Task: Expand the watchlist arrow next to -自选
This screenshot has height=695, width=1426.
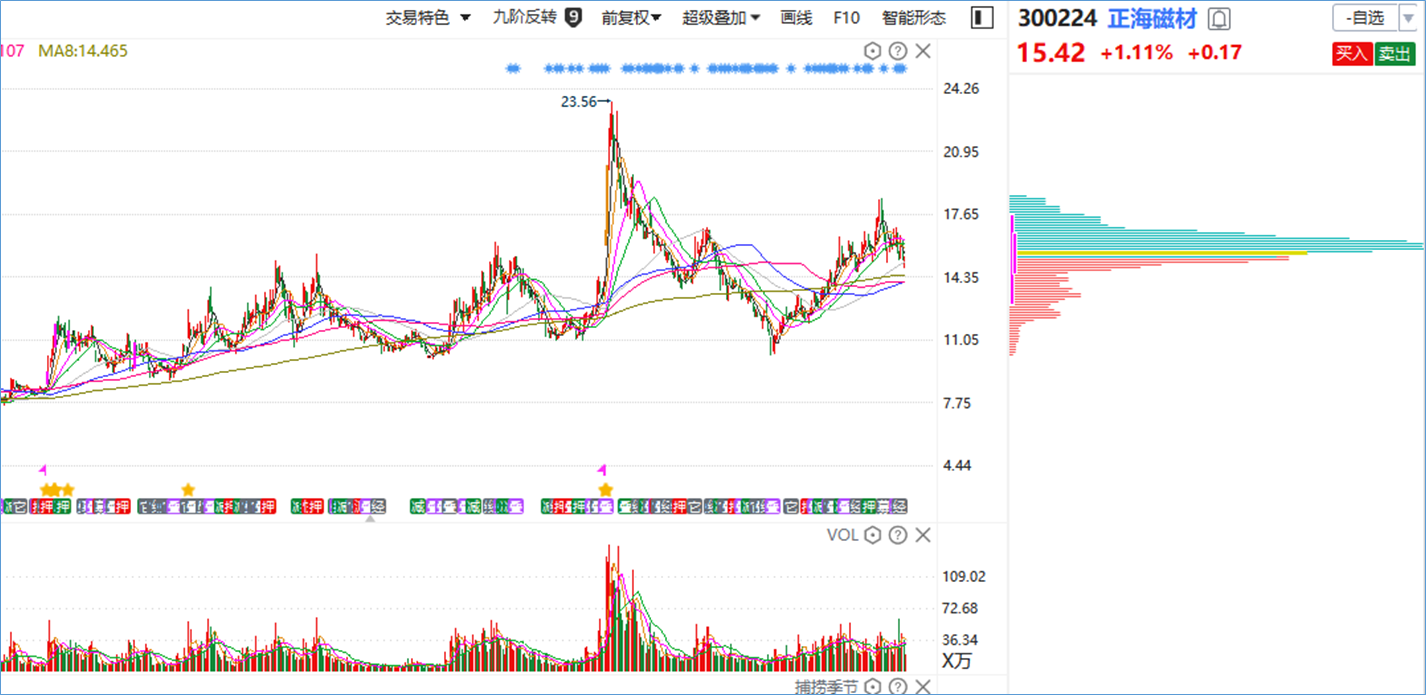Action: tap(1408, 18)
